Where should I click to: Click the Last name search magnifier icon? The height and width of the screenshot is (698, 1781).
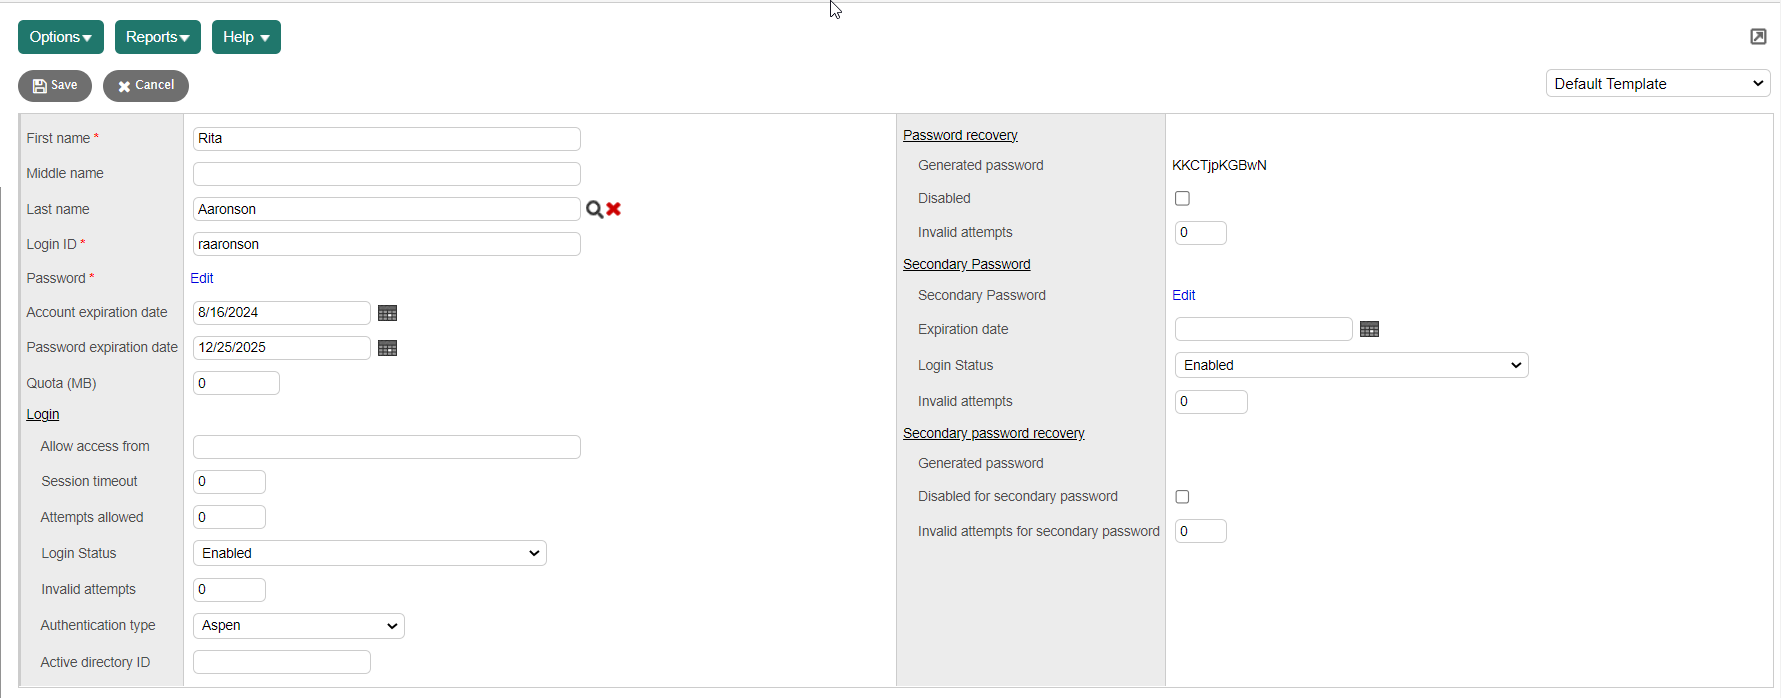[x=594, y=209]
